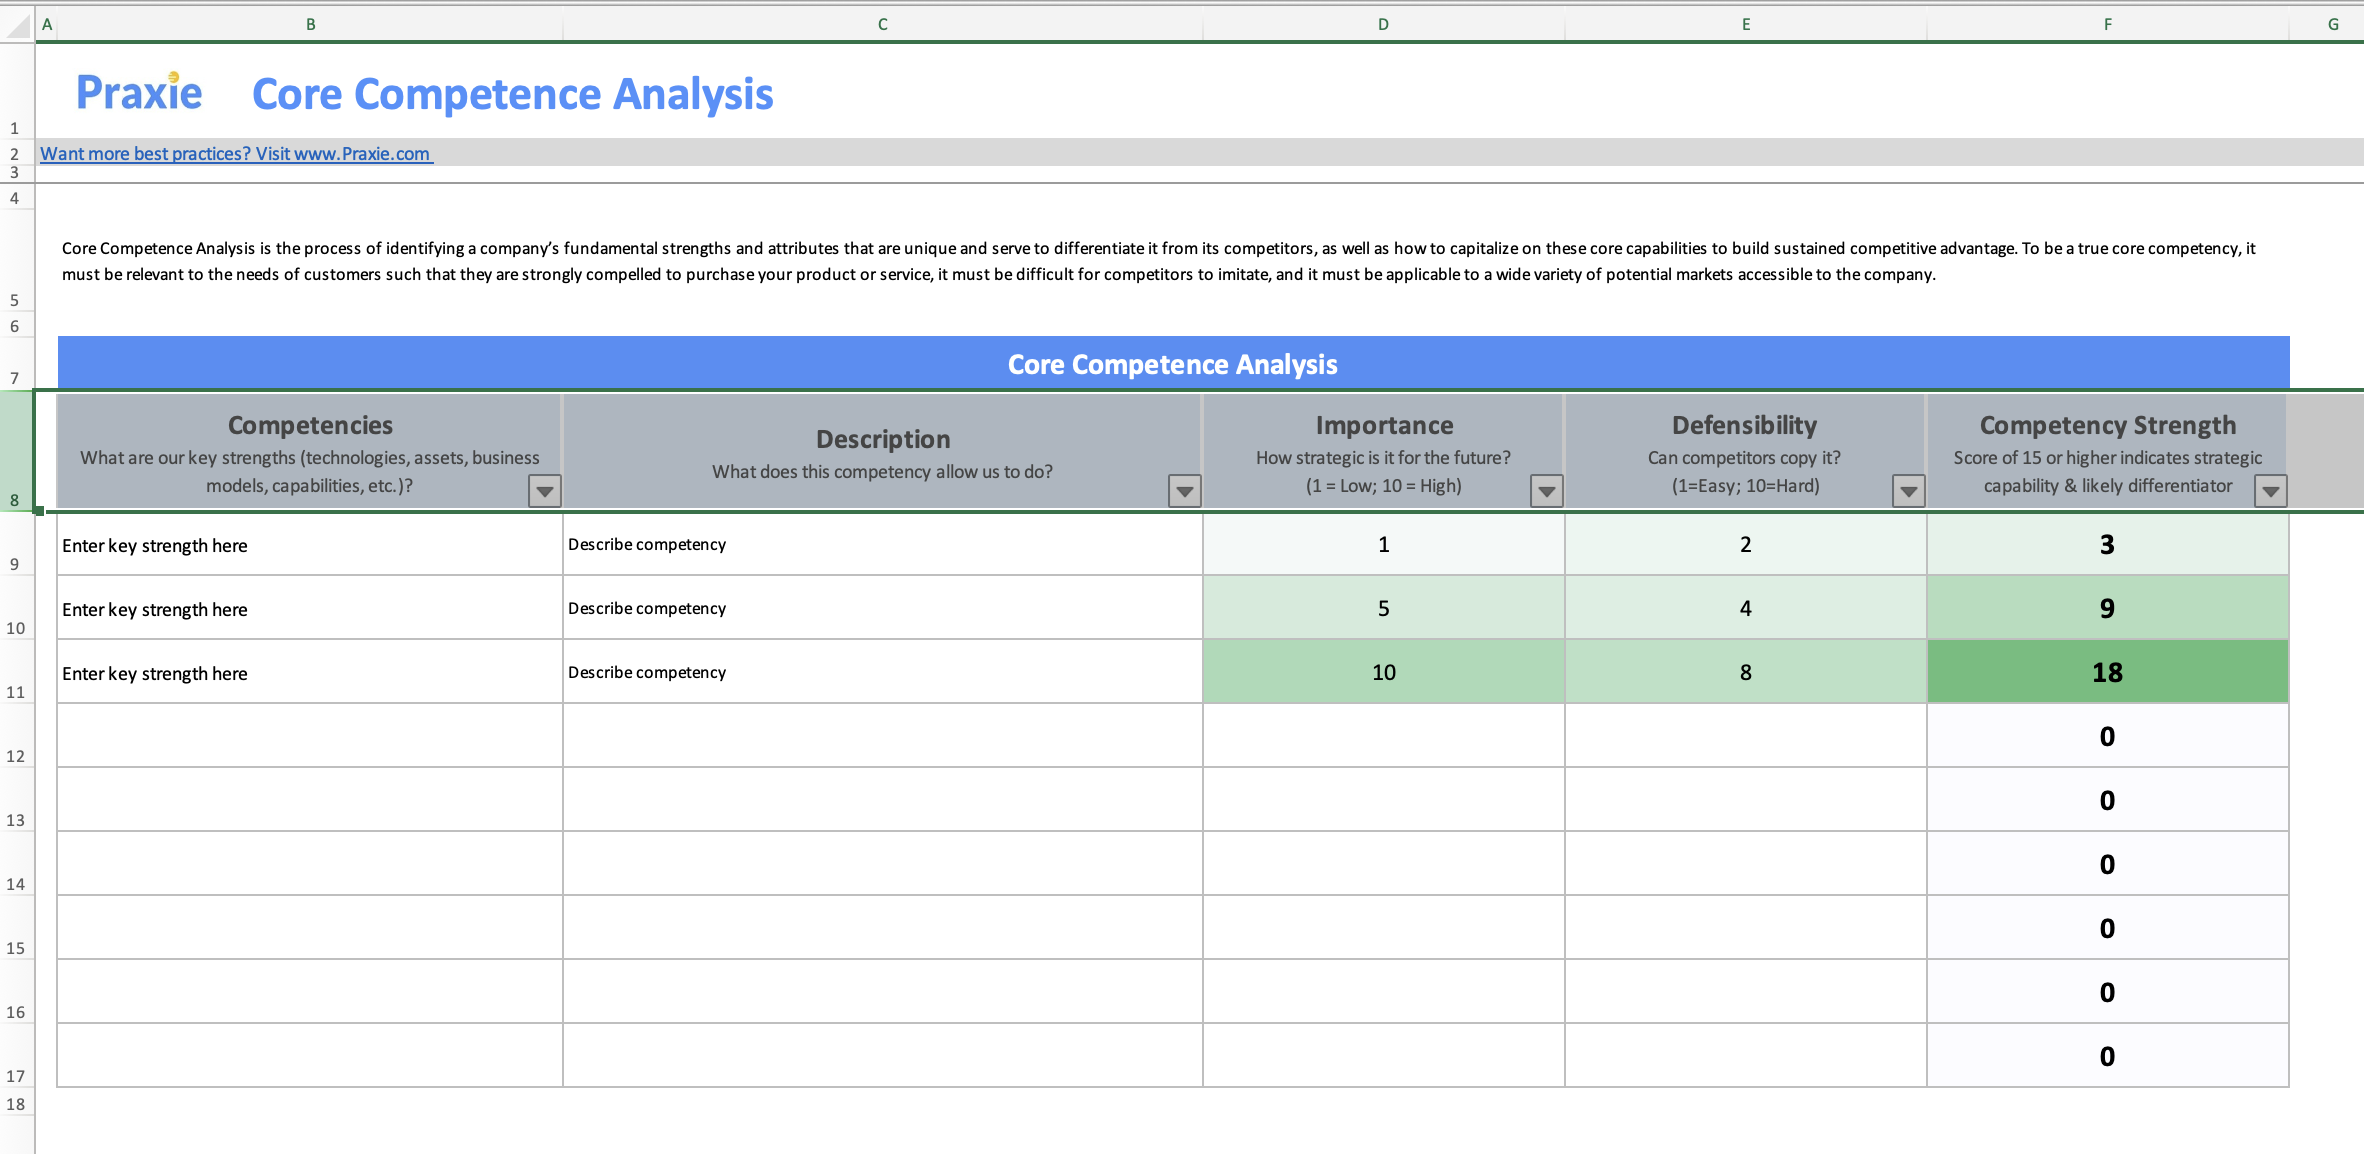Select column C header
Viewport: 2364px width, 1154px height.
[x=883, y=24]
